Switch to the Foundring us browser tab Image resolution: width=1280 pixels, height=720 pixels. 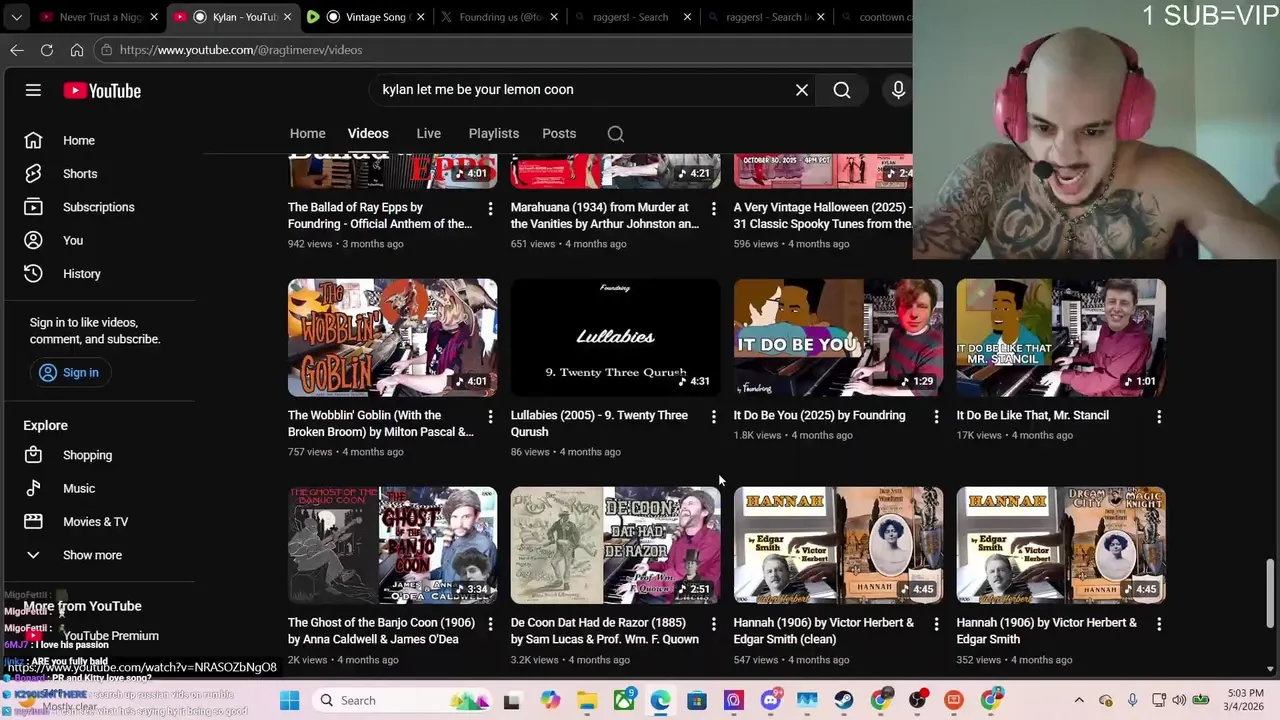point(499,17)
